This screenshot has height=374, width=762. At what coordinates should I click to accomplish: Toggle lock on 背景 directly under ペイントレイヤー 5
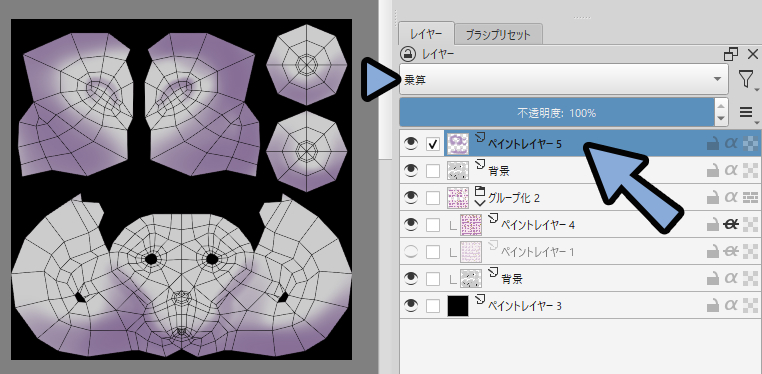[x=712, y=170]
